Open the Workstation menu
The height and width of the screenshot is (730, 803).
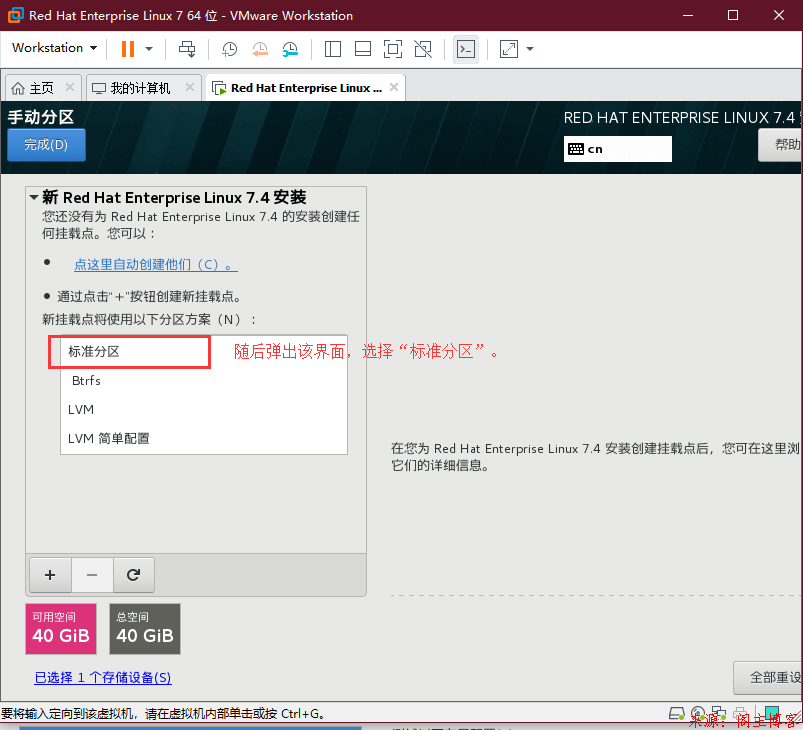point(54,48)
